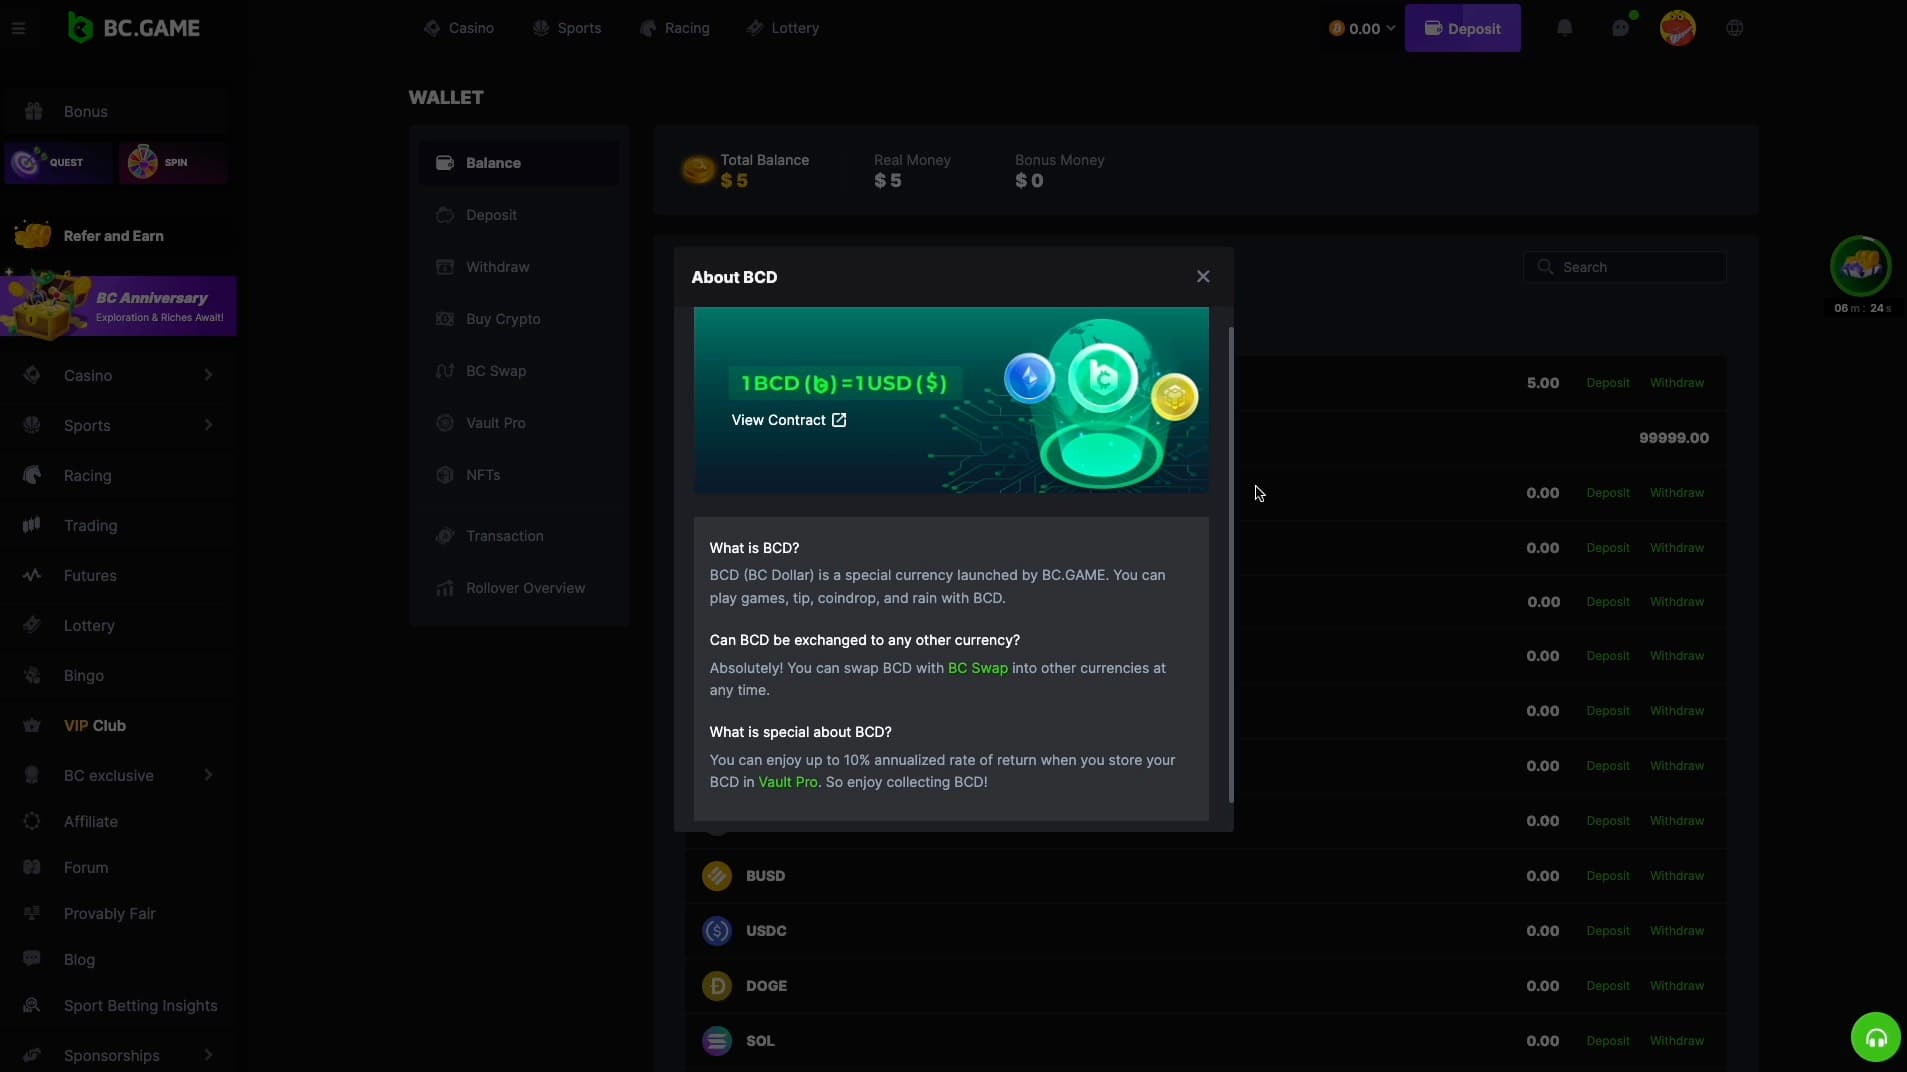Click the BC Anniversary banner
Viewport: 1907px width, 1072px height.
tap(118, 306)
